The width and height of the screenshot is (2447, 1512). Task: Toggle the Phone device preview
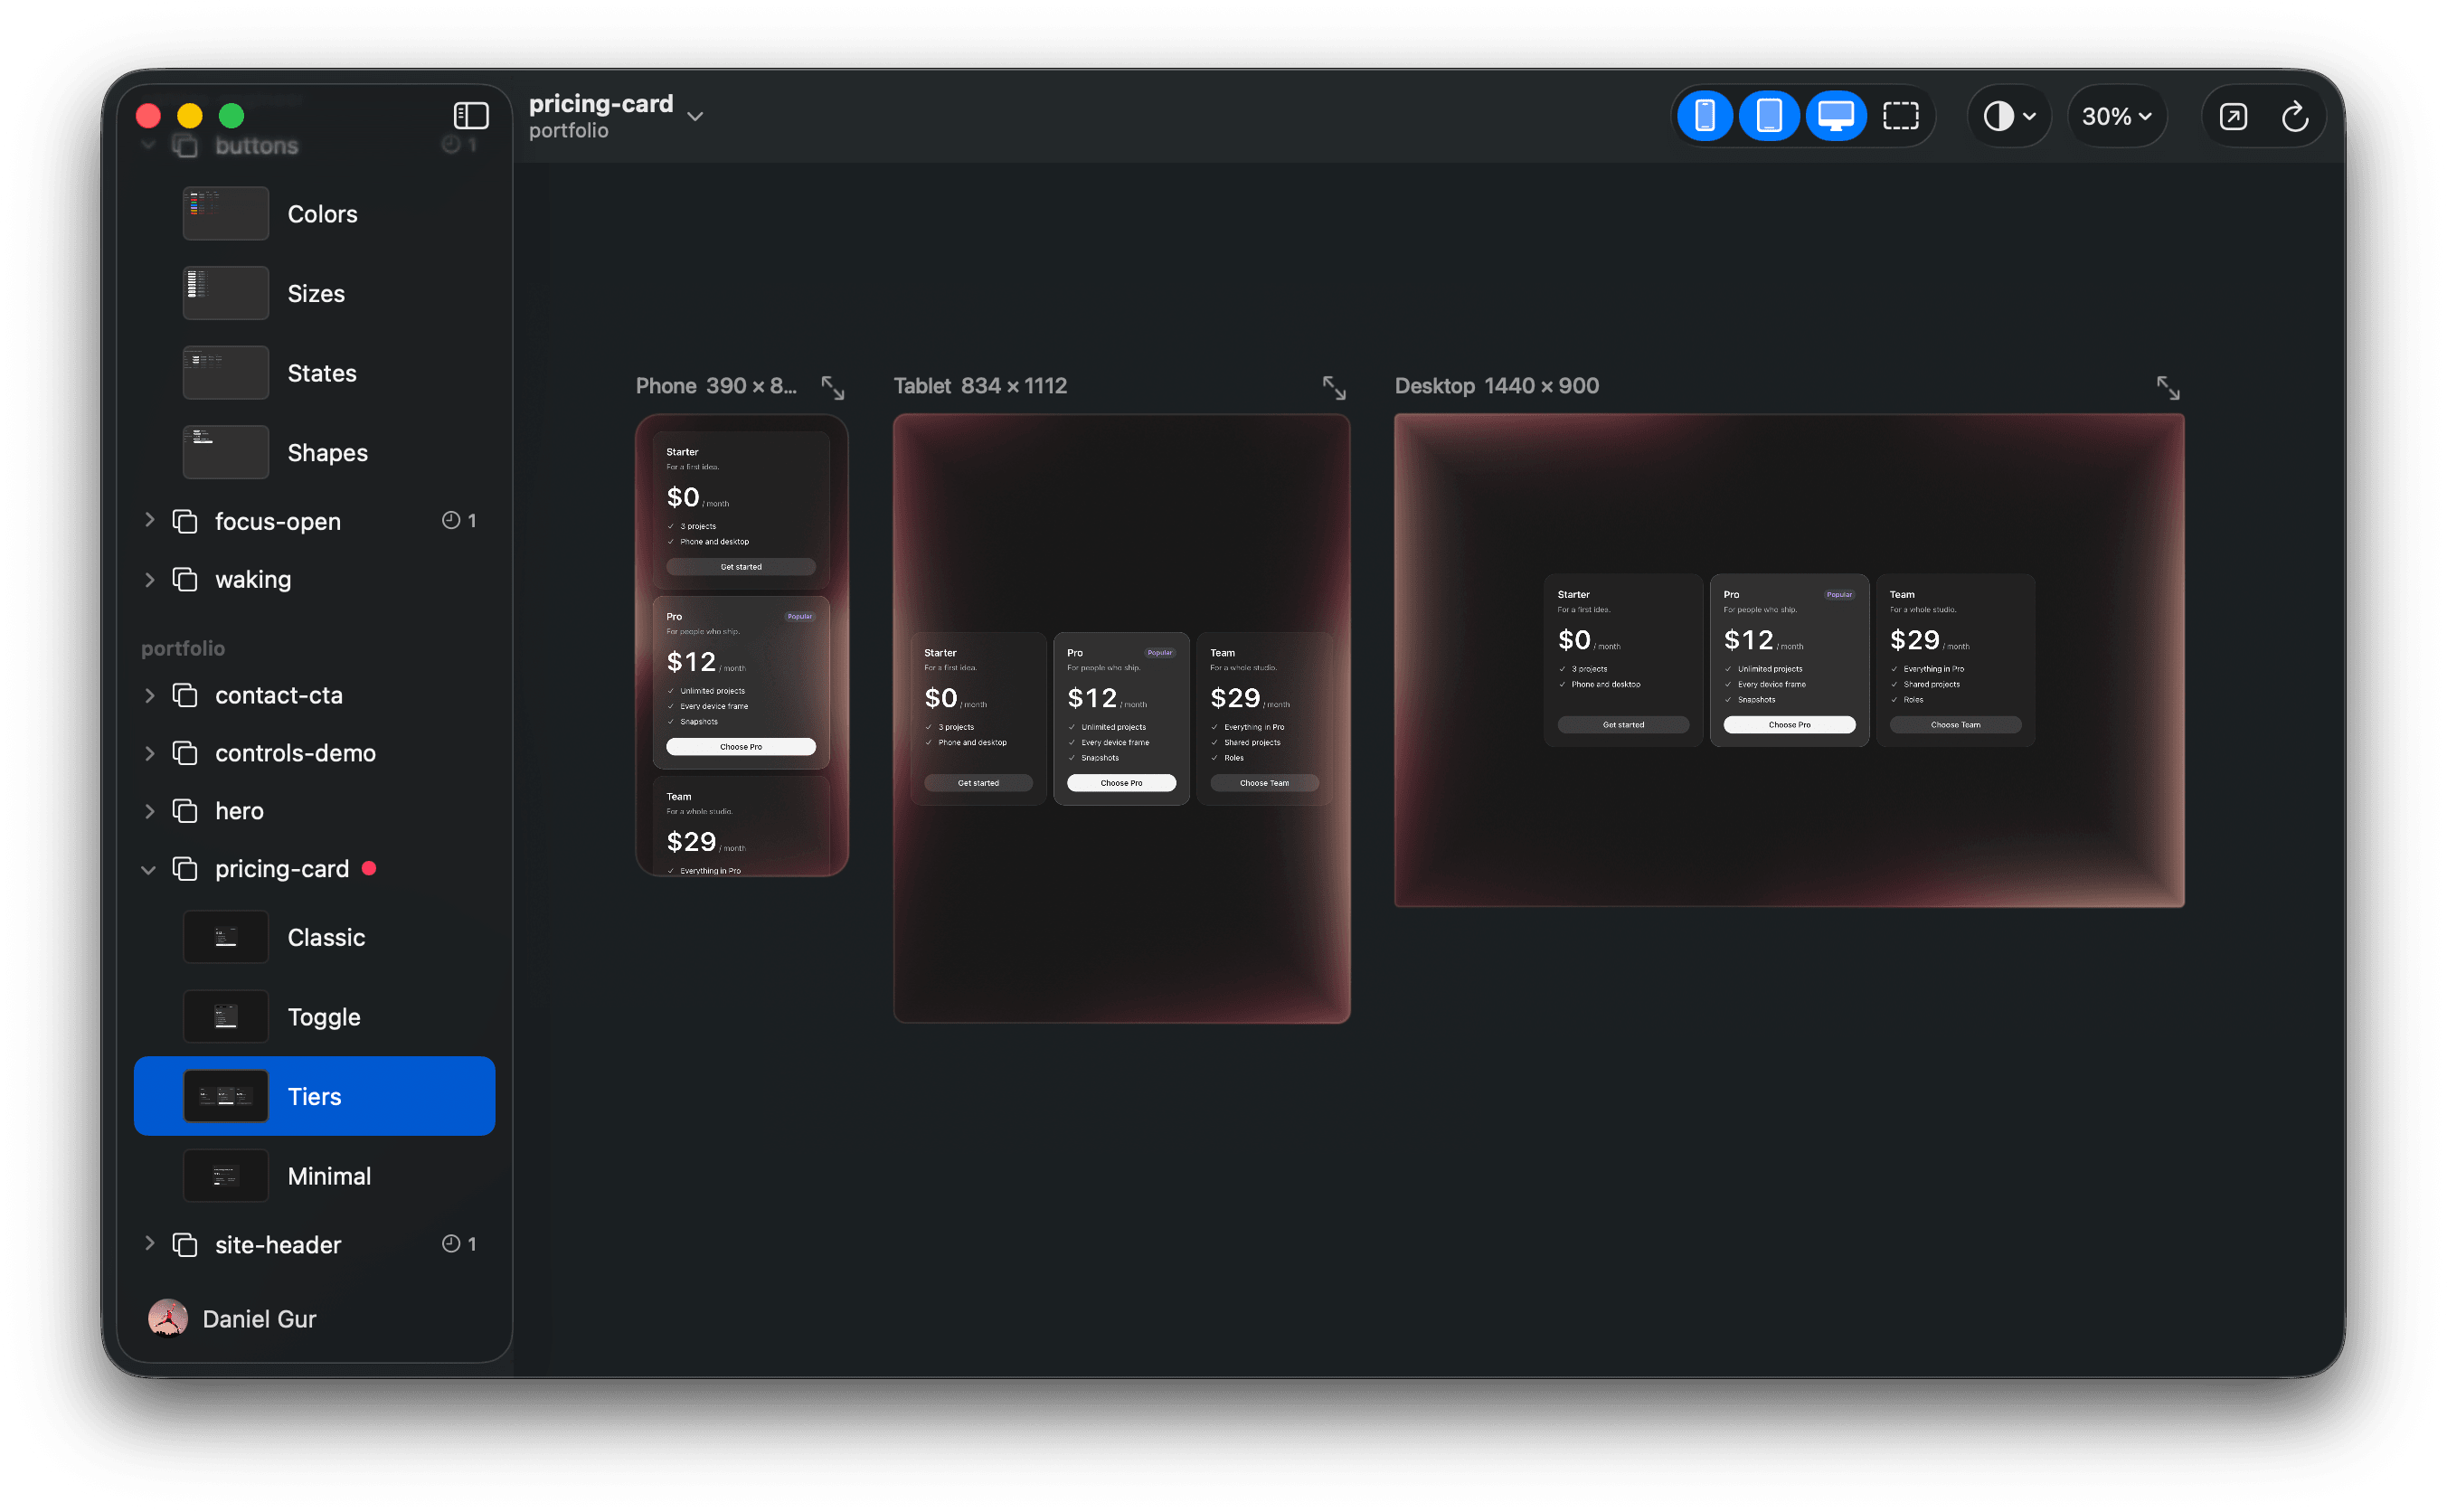point(1705,116)
